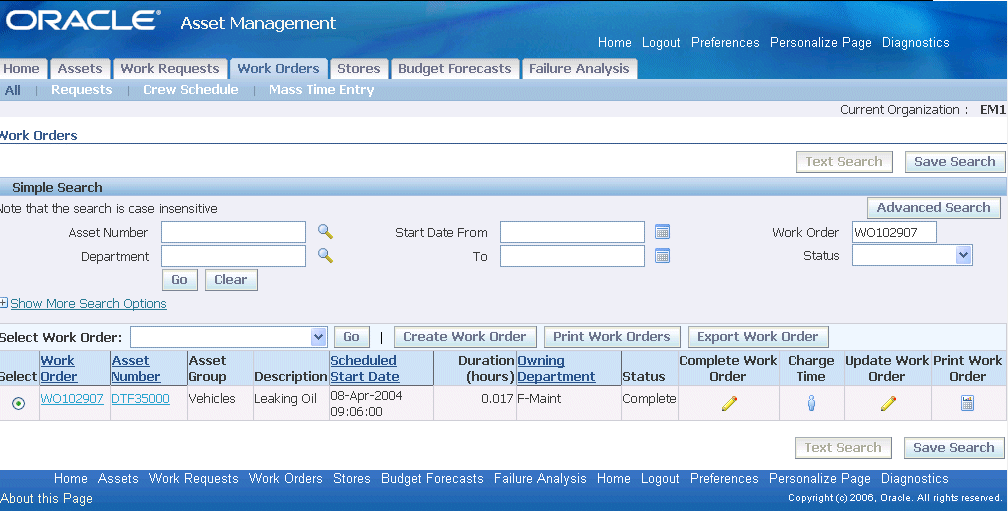1008x511 pixels.
Task: Focus the Start Date From field
Action: click(572, 232)
